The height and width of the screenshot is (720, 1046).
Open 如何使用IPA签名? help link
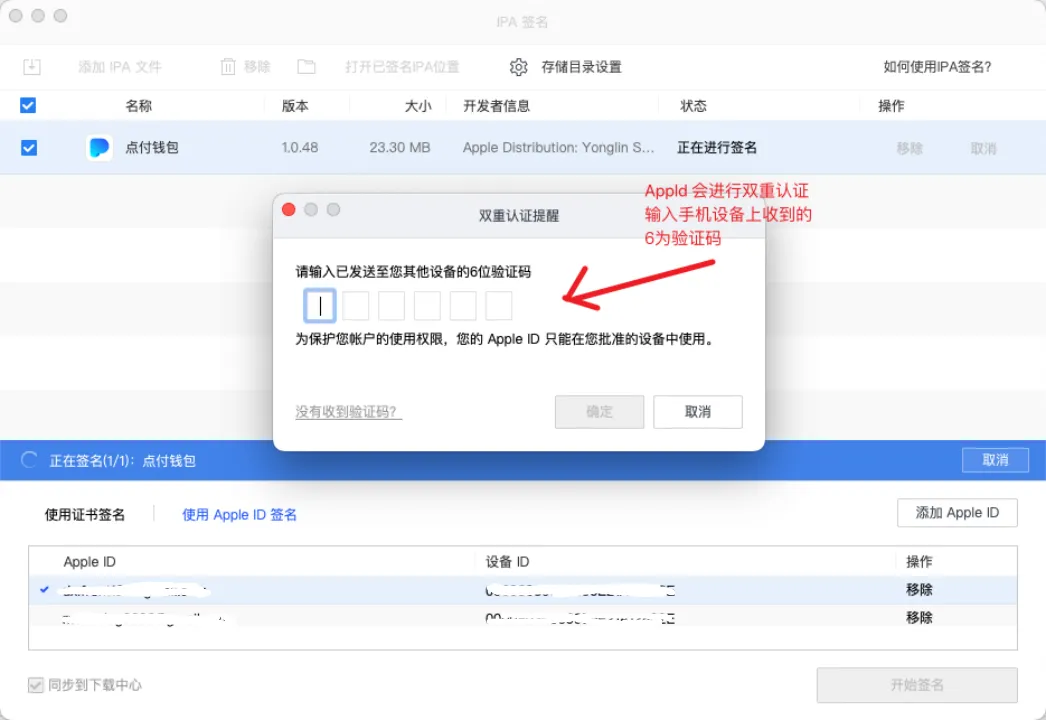pos(937,67)
